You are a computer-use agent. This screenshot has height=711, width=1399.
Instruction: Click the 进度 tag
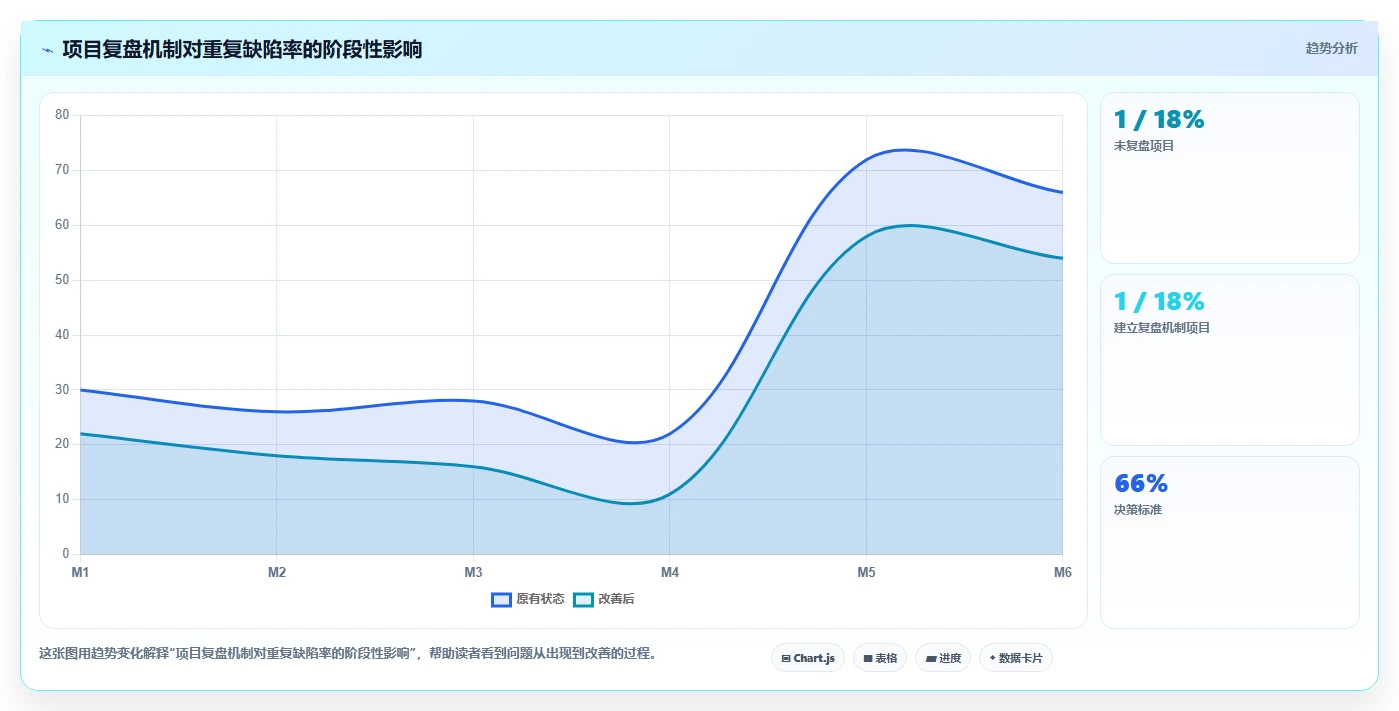coord(943,658)
